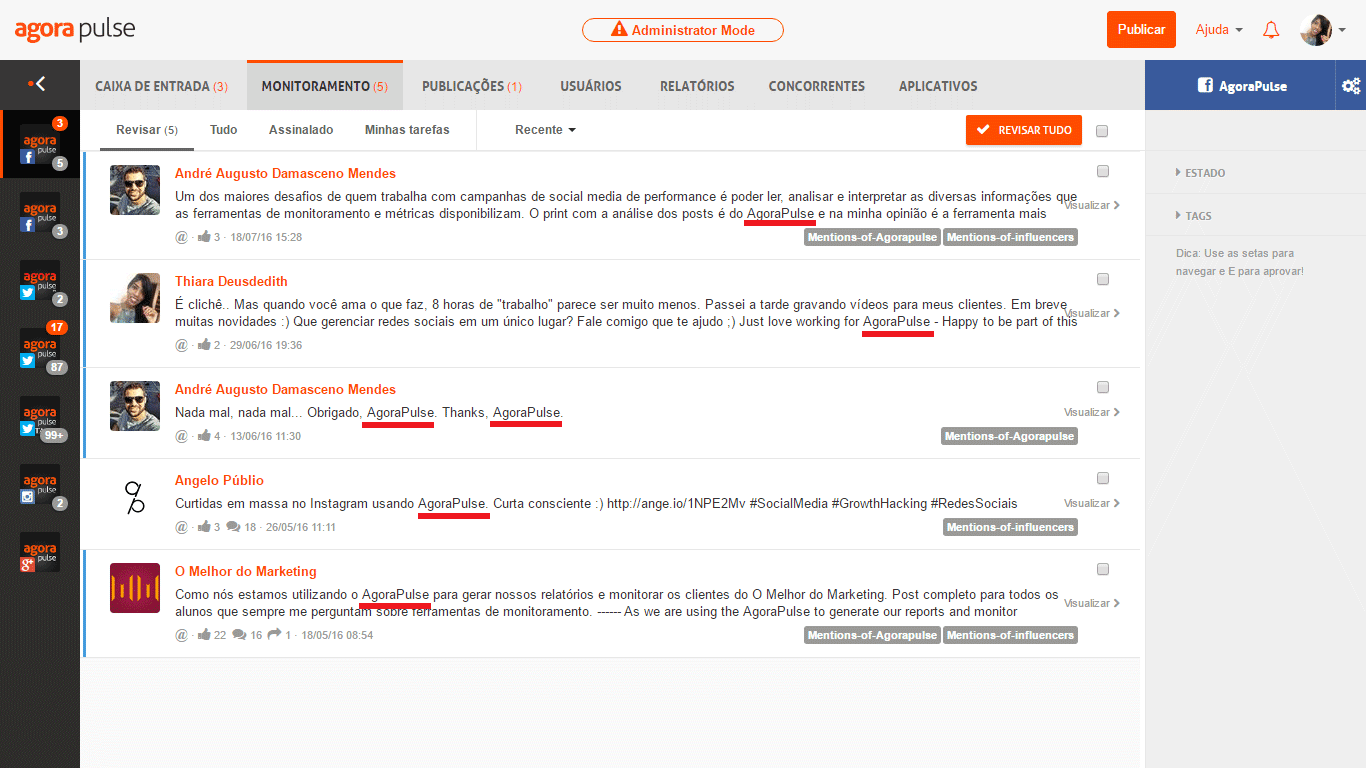Switch to the Monitoramento tab
Viewport: 1366px width, 768px height.
tap(325, 86)
